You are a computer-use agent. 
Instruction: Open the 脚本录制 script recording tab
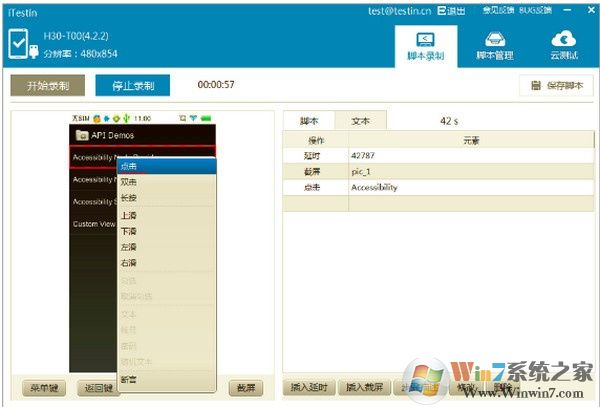[426, 46]
